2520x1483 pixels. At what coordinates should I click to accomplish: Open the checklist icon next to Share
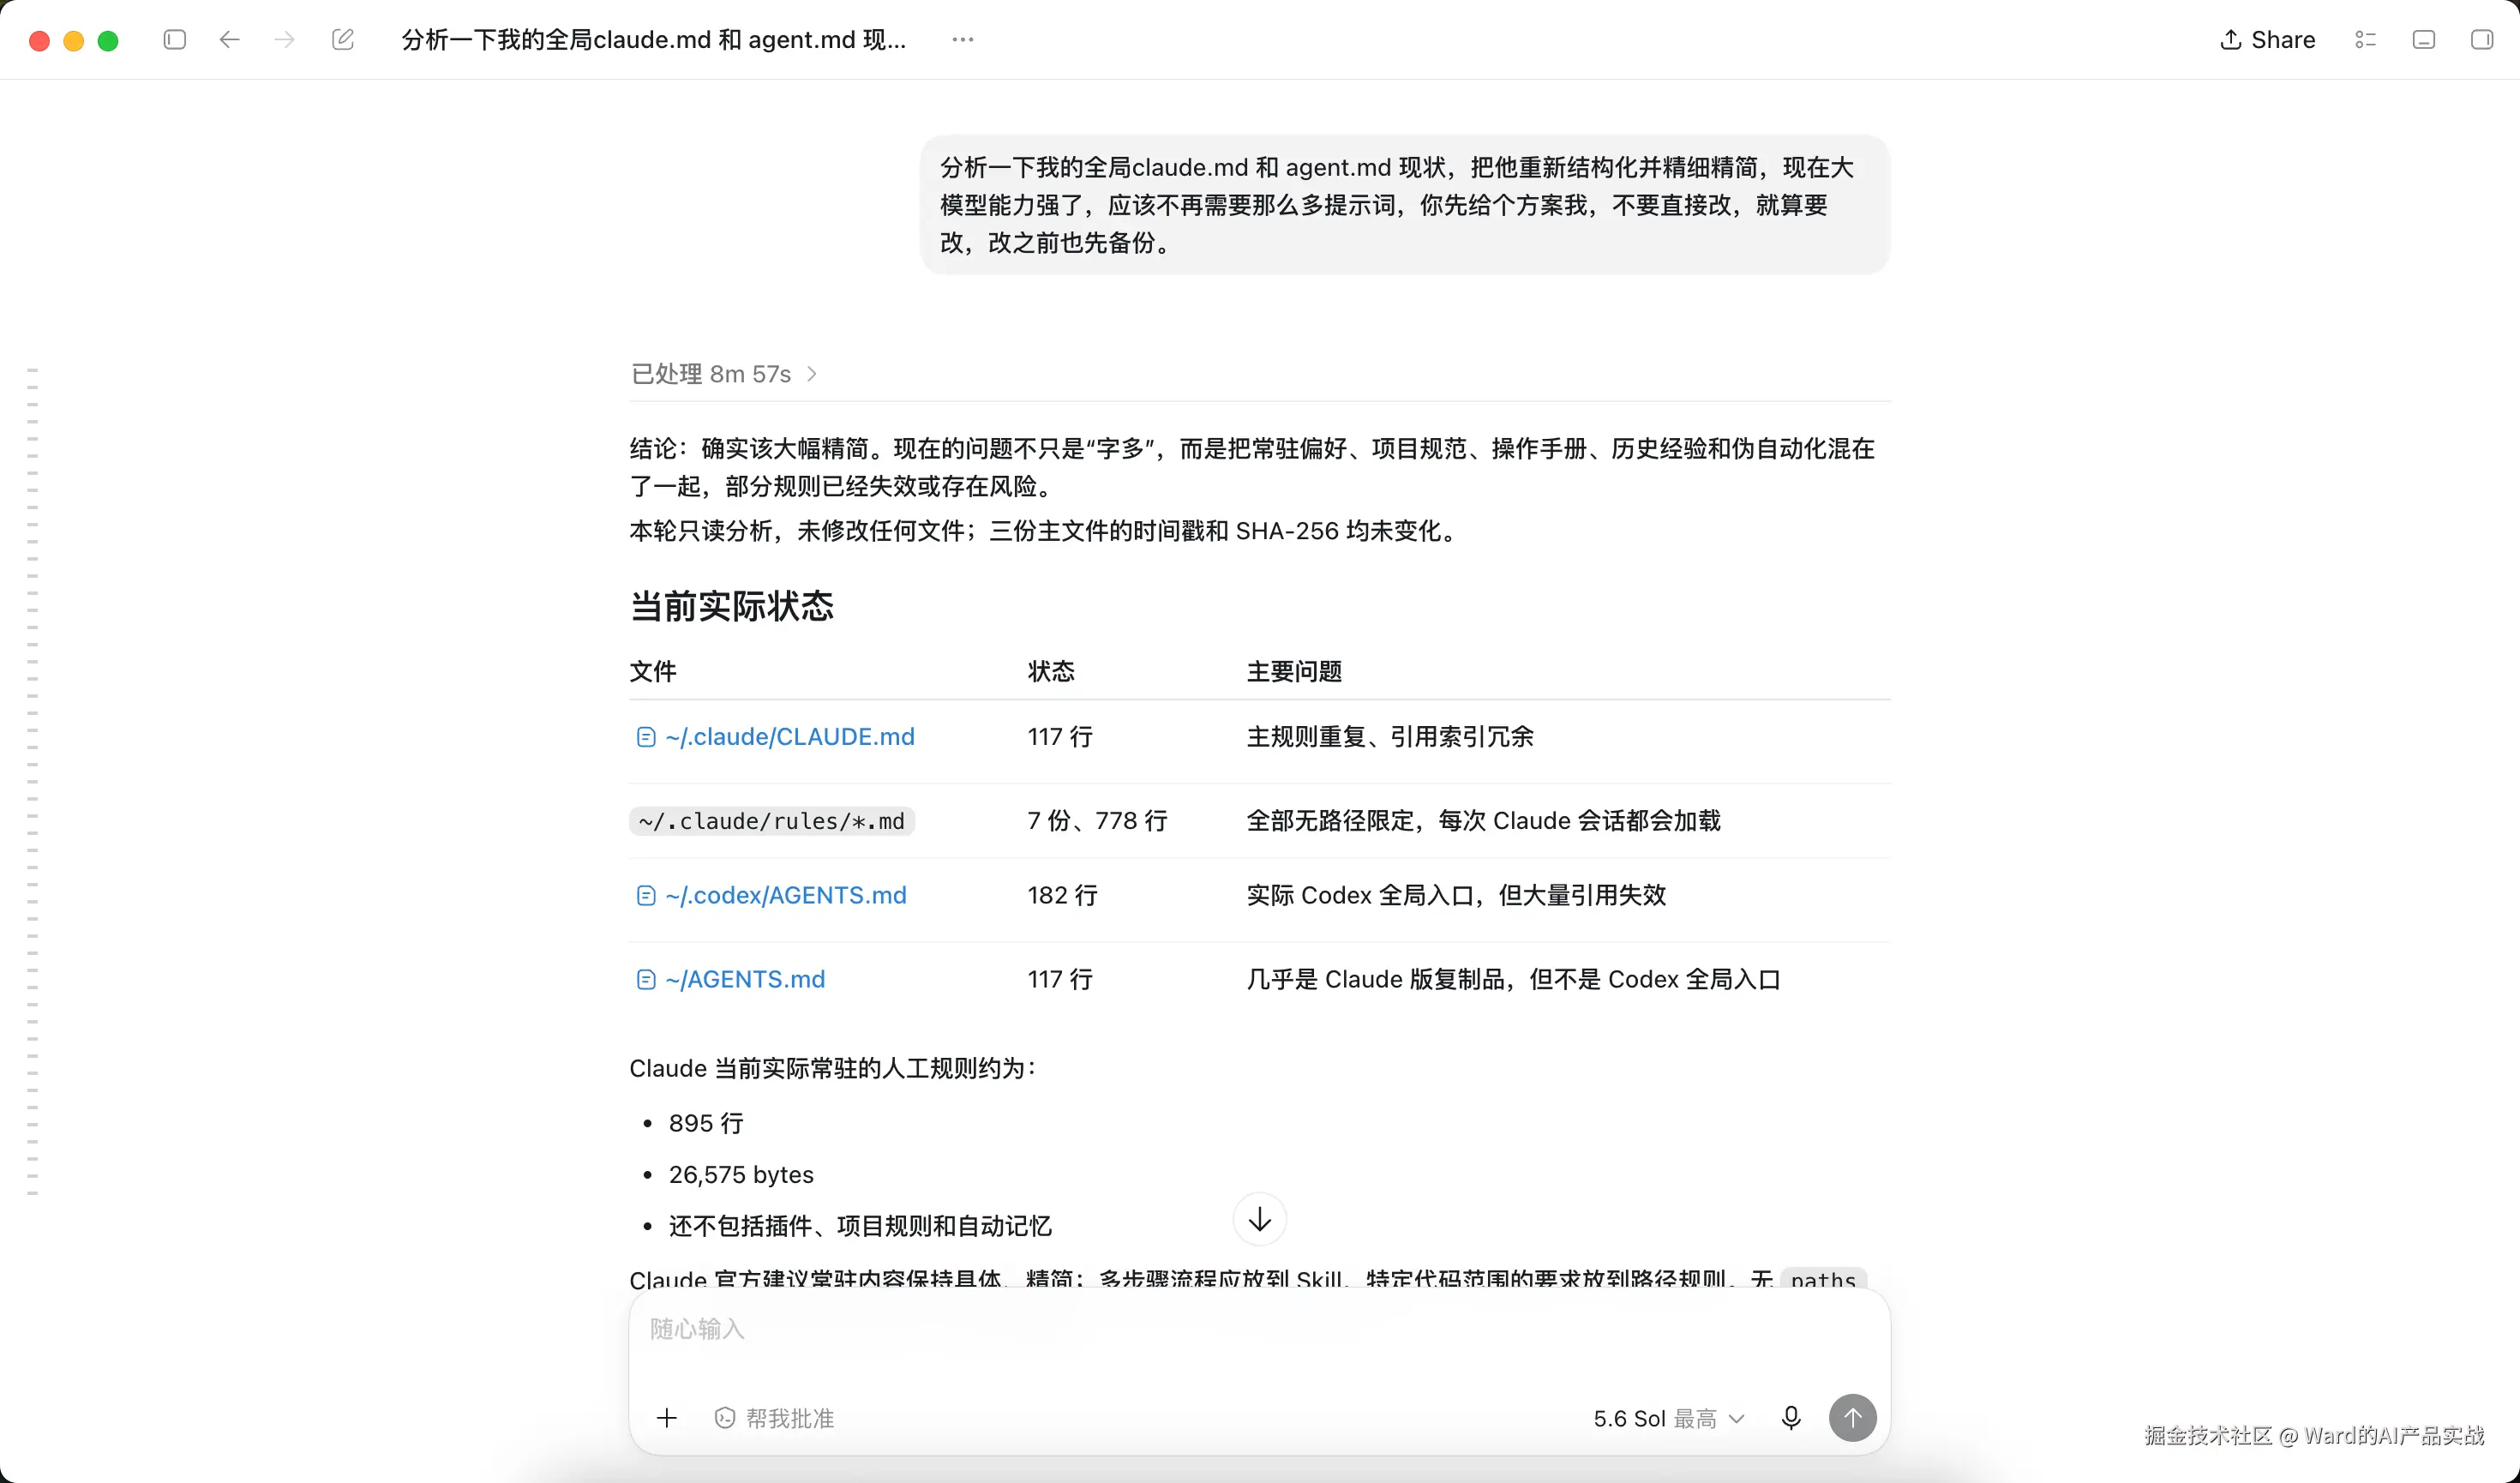[2365, 40]
